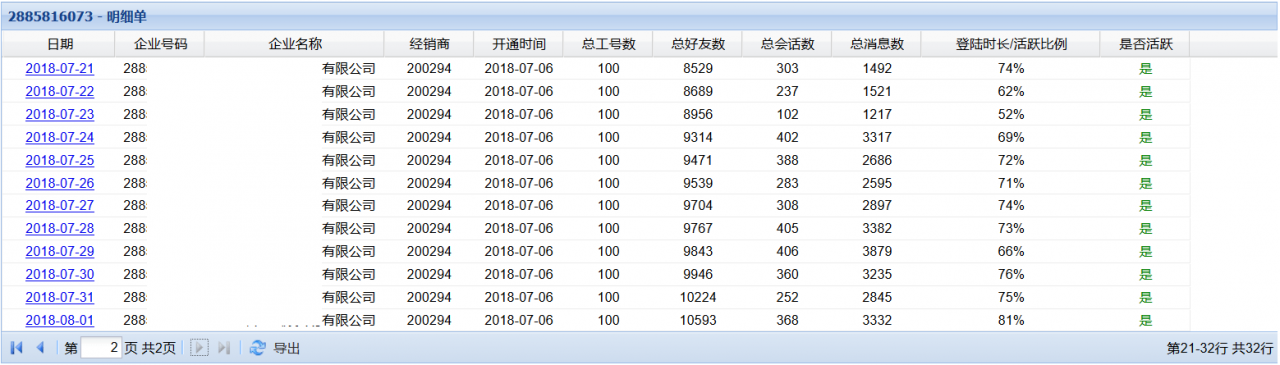Open the 2018-07-26 date link
This screenshot has height=365, width=1280.
click(x=60, y=183)
